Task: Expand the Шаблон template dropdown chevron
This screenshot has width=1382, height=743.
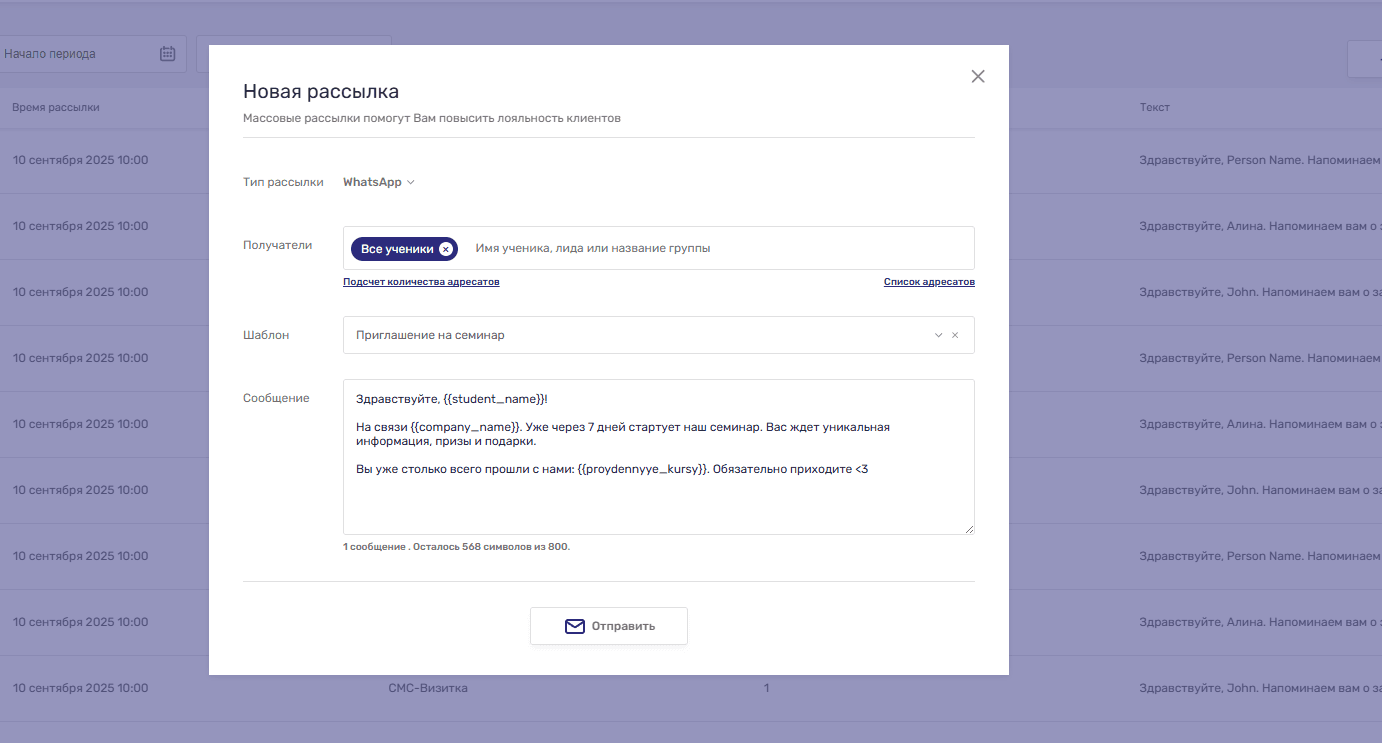Action: [x=938, y=336]
